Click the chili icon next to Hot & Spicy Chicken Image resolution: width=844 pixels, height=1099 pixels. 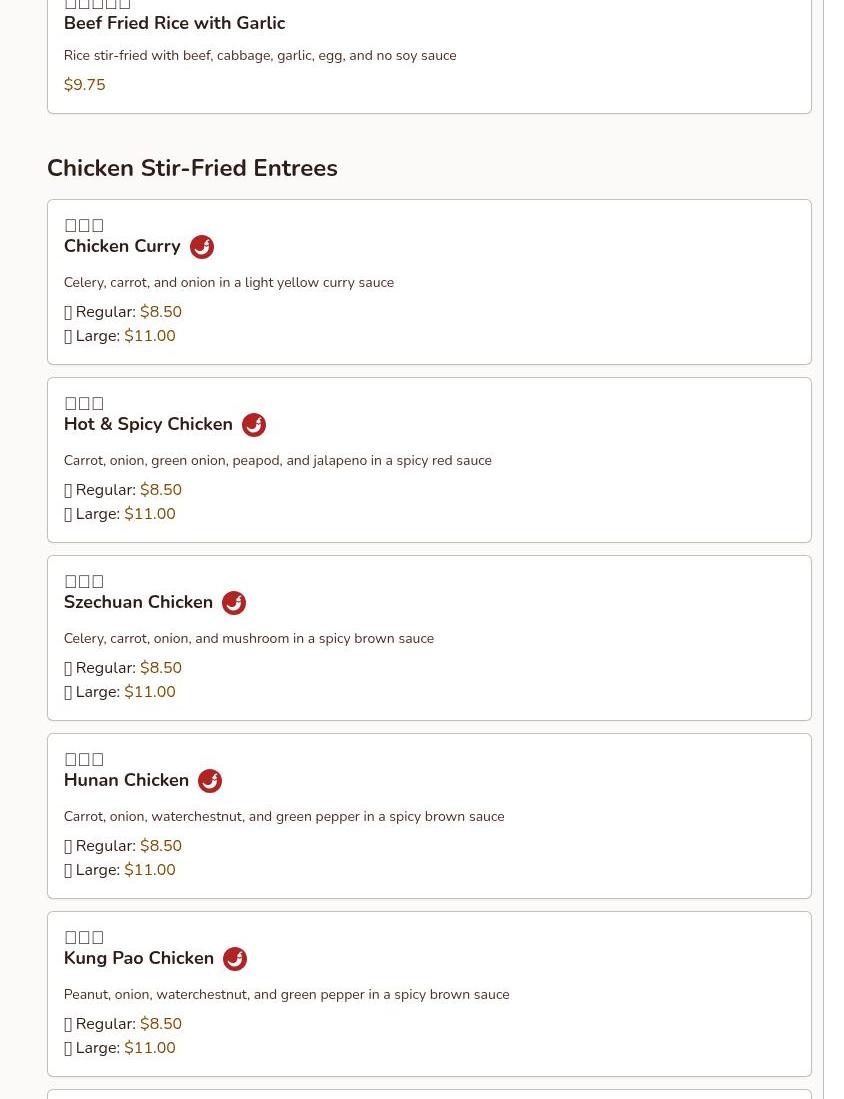point(254,425)
